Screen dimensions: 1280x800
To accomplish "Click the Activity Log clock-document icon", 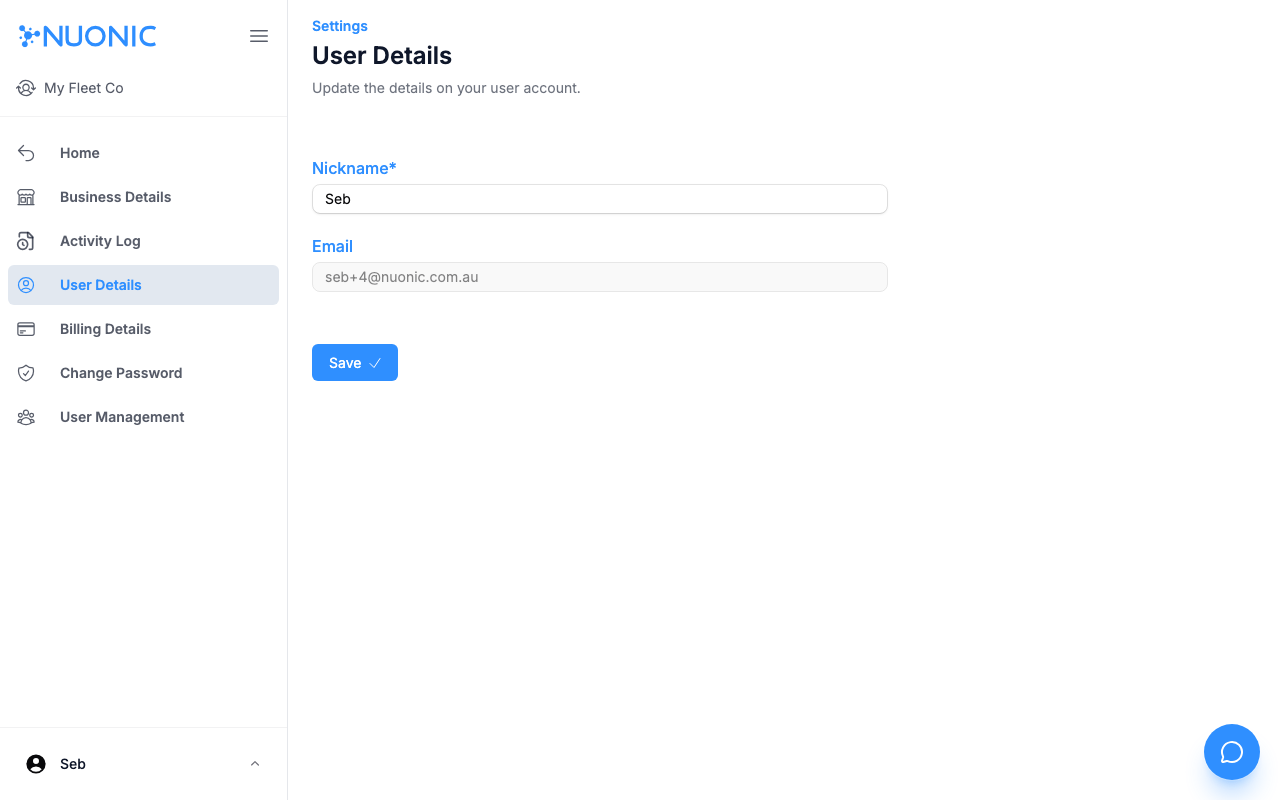I will (x=26, y=241).
